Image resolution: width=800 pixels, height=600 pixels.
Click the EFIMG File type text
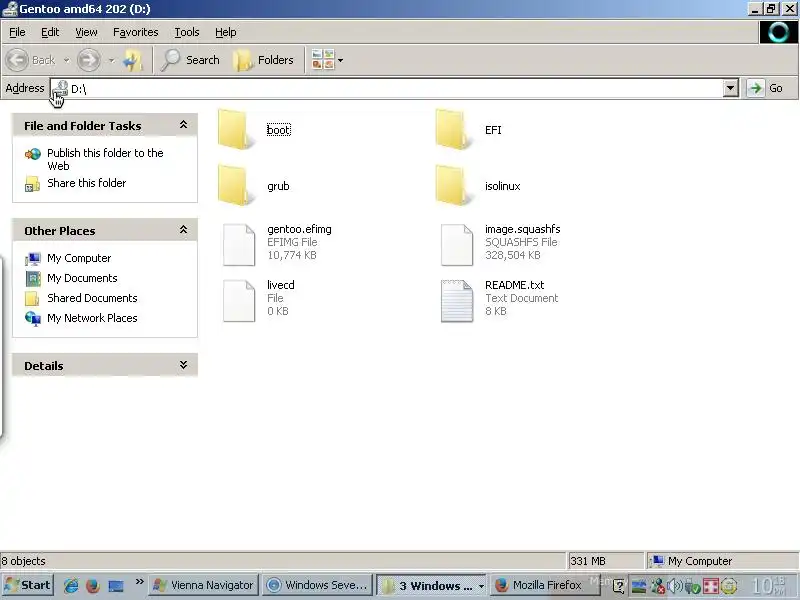click(x=292, y=242)
